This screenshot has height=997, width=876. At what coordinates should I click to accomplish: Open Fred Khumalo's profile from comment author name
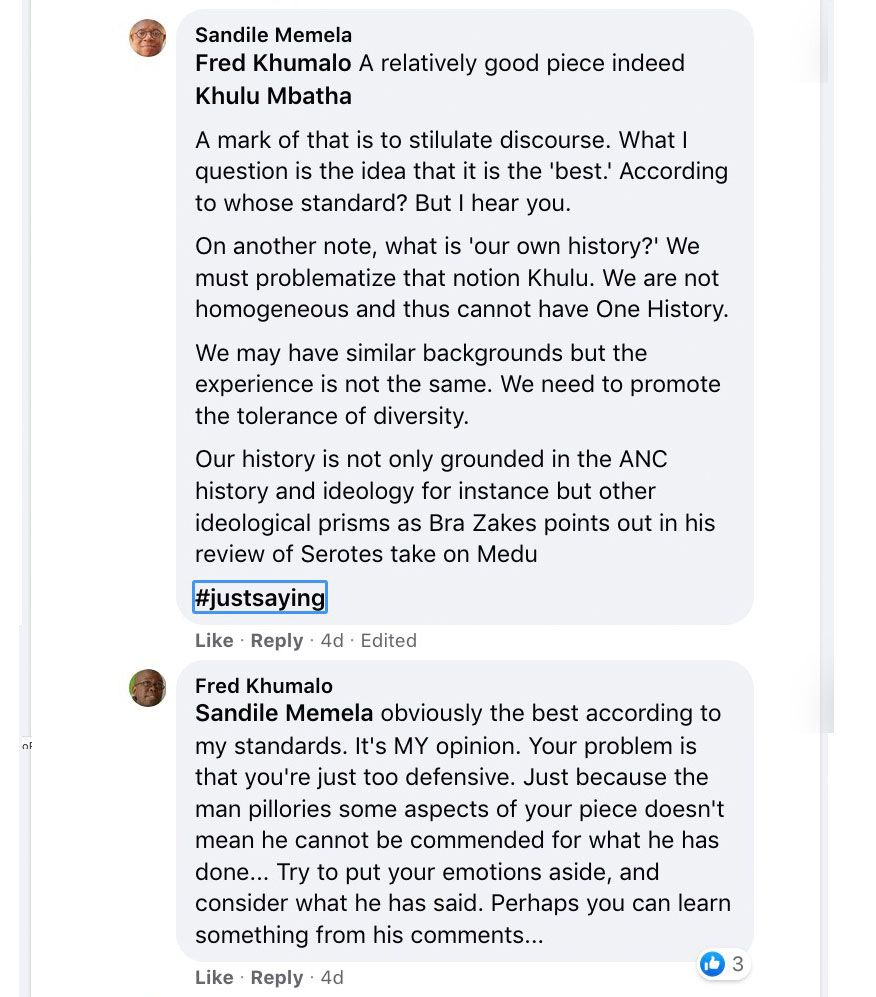click(263, 686)
